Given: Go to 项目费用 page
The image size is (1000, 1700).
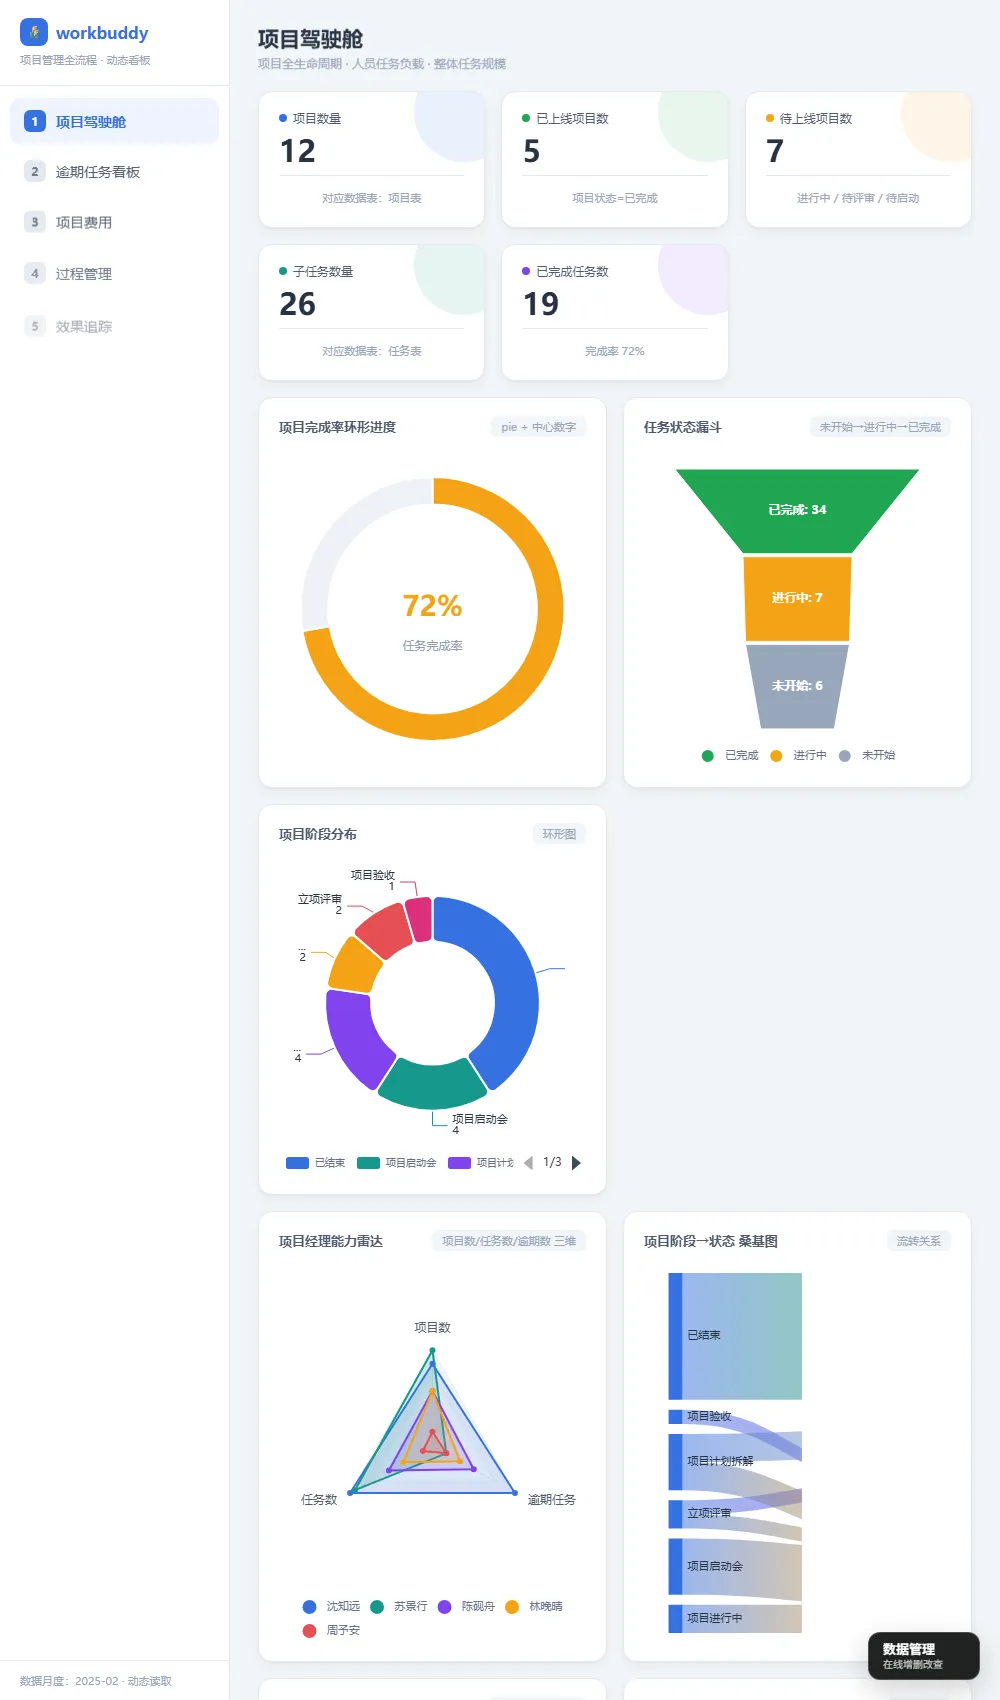Looking at the screenshot, I should click(114, 222).
